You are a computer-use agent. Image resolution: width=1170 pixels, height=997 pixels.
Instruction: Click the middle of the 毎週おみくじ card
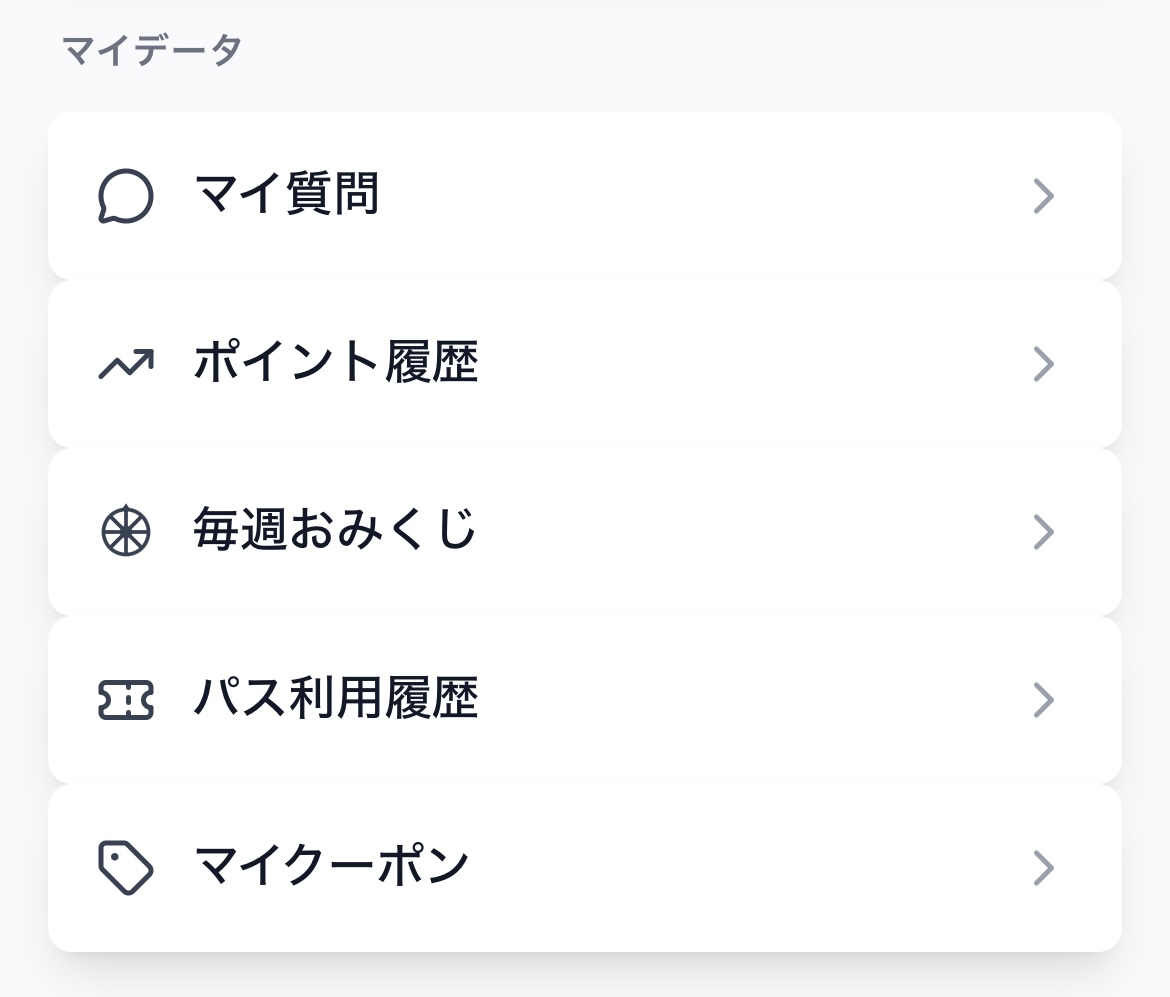585,532
